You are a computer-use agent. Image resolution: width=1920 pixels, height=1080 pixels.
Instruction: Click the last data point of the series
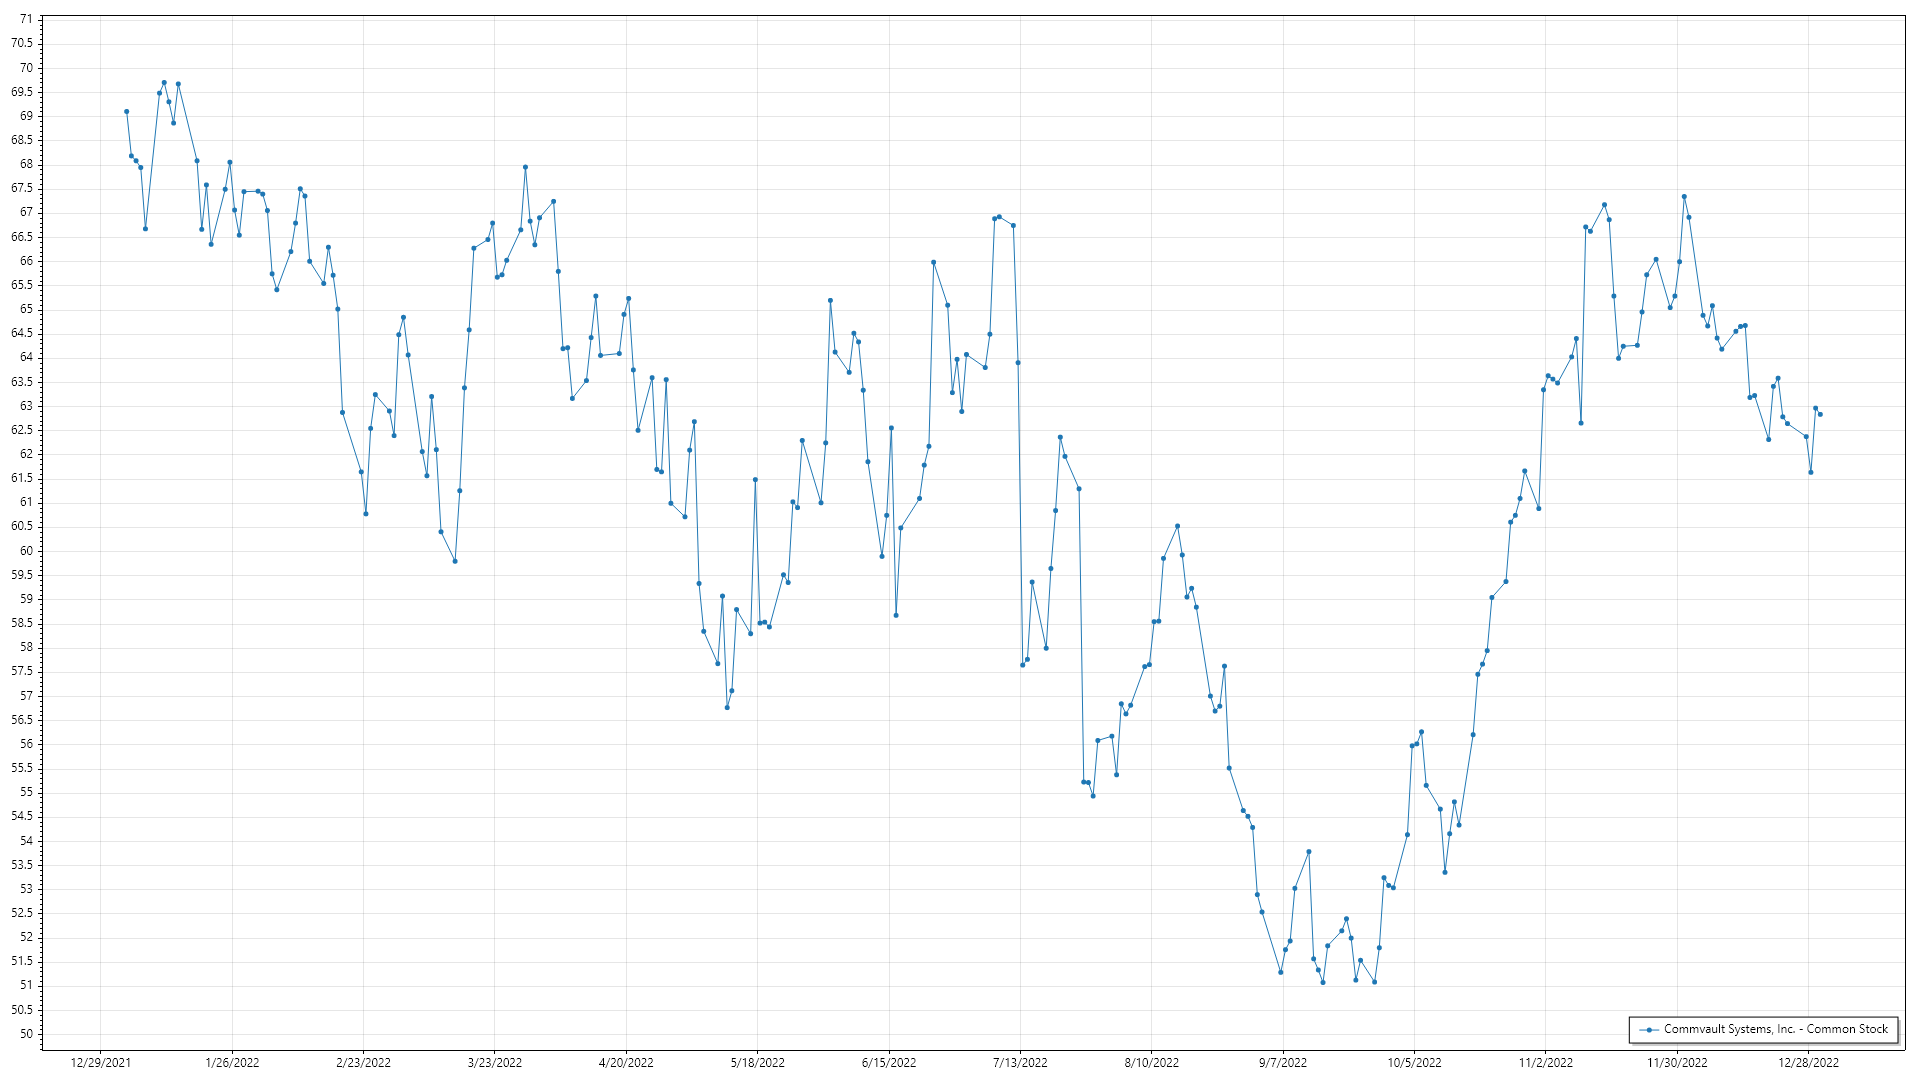pos(1820,414)
